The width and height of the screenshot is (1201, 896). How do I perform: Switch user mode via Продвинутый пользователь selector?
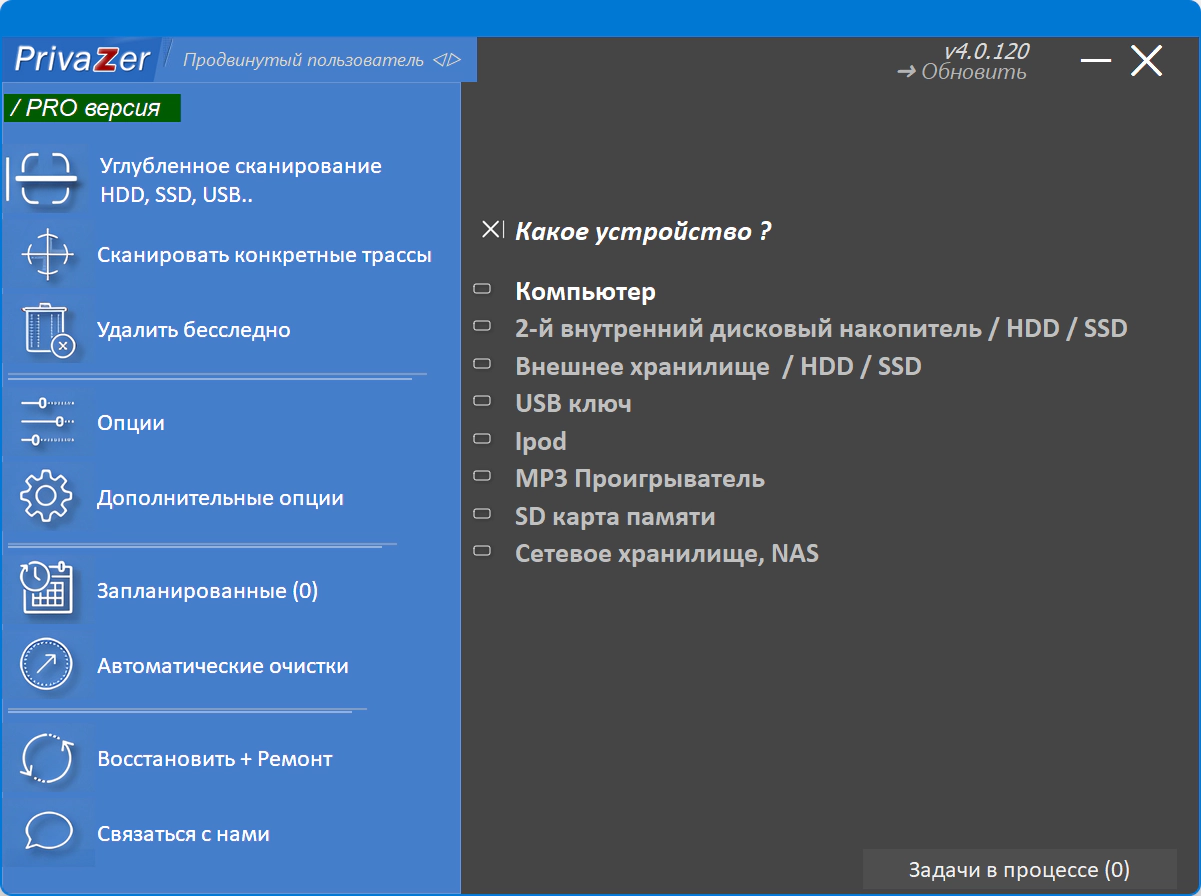click(x=321, y=60)
